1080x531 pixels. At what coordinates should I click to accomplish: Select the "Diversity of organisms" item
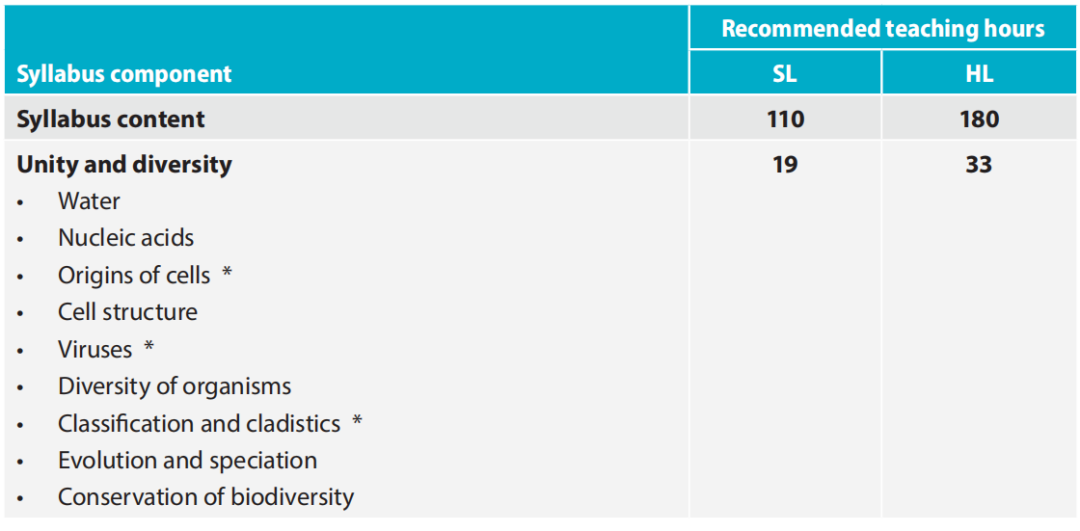(175, 386)
